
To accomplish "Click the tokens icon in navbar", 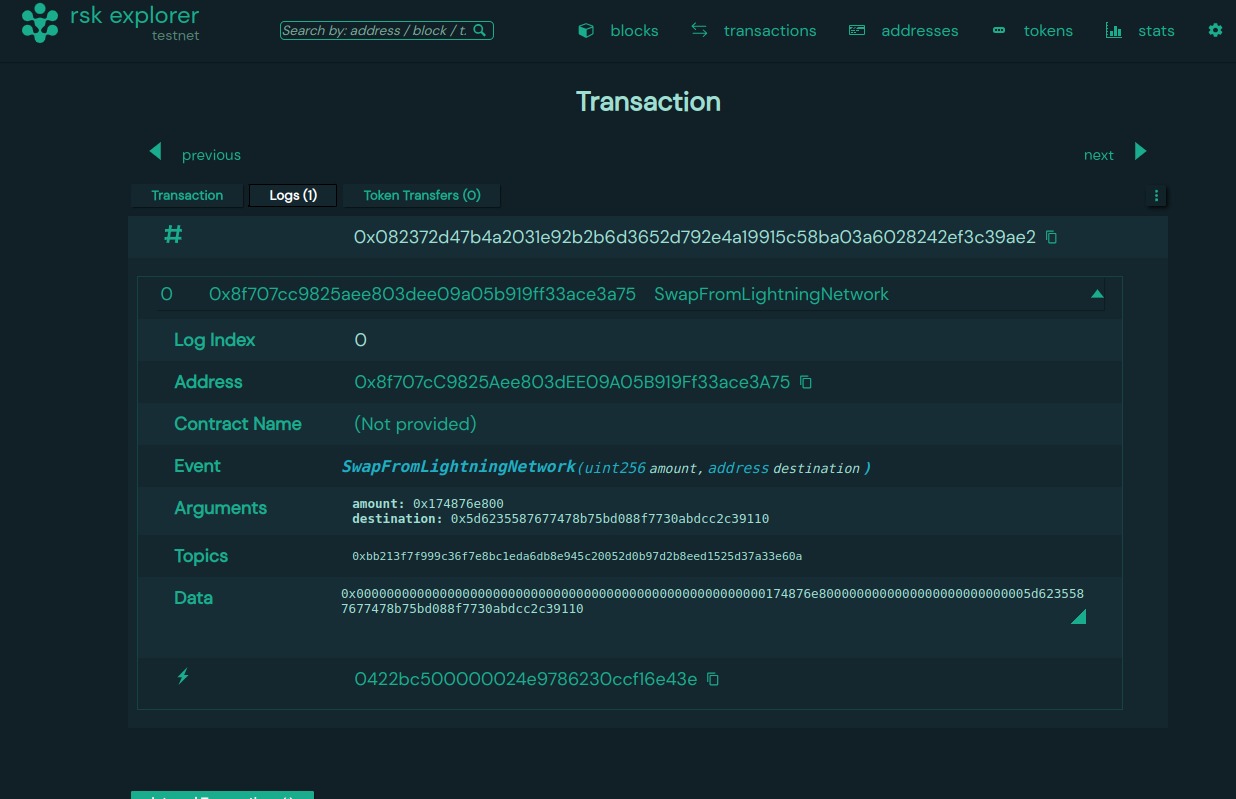I will (x=998, y=30).
